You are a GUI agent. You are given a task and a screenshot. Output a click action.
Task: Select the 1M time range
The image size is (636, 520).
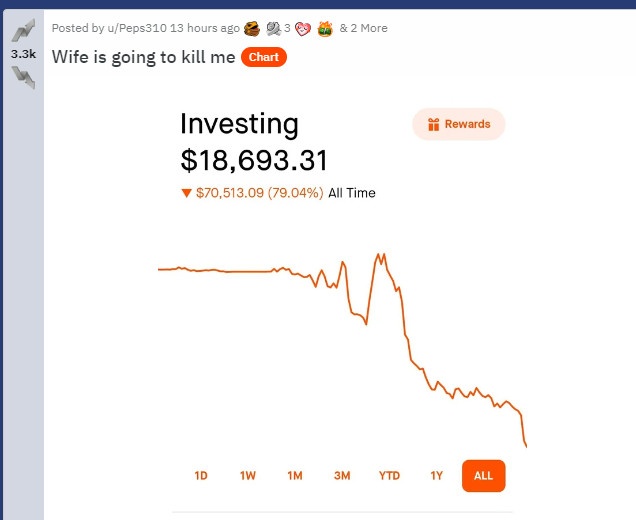[x=295, y=476]
